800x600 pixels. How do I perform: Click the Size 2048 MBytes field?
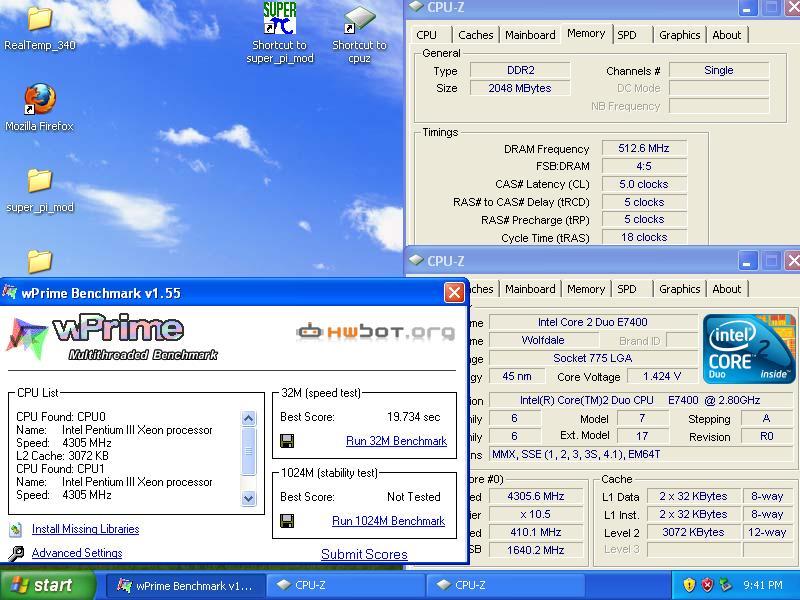pos(520,88)
